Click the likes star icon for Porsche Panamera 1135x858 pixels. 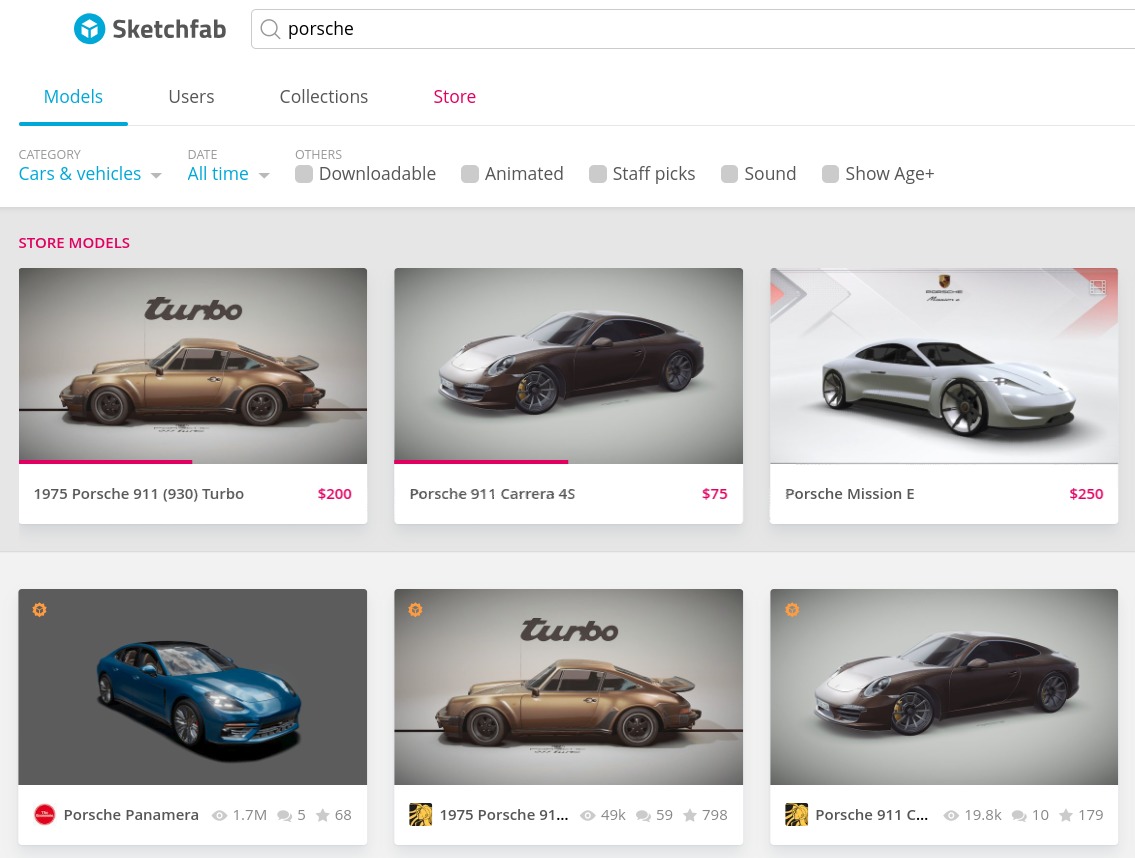[323, 815]
